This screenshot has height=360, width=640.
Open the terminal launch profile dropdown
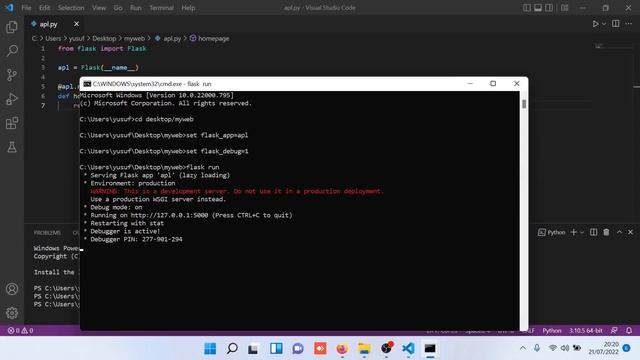(582, 232)
